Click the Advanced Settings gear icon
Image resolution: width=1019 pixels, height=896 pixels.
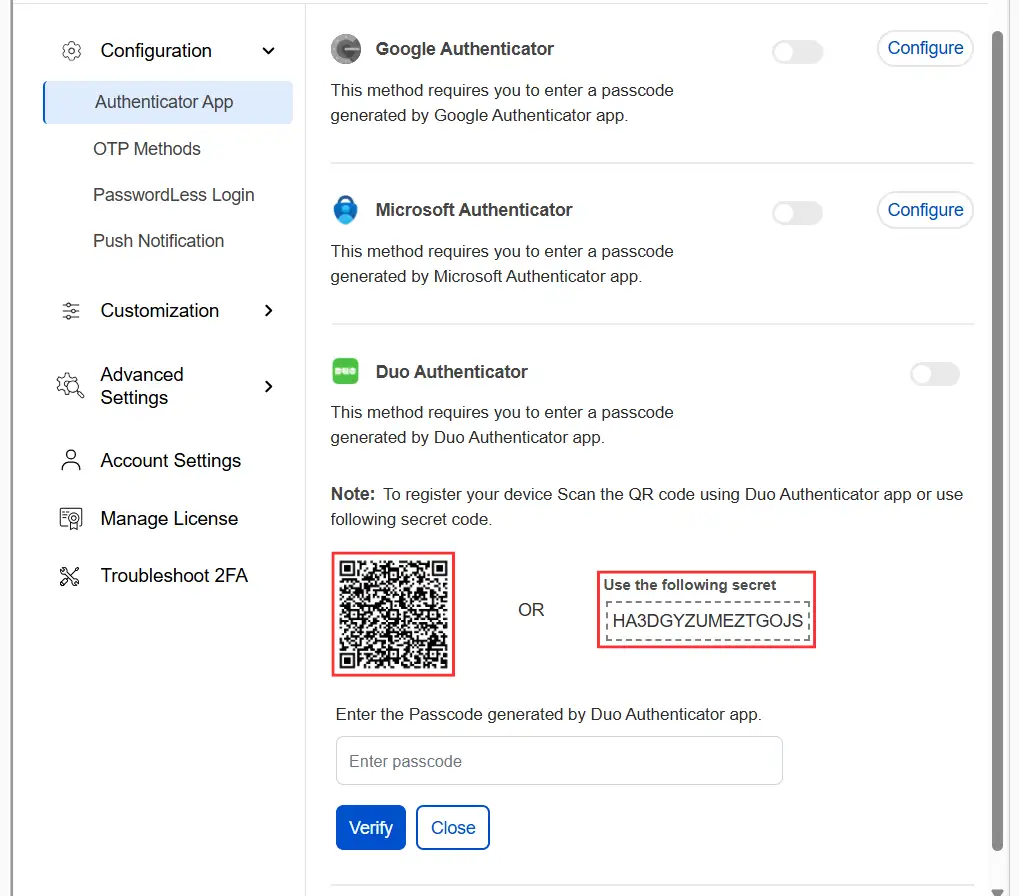(69, 385)
